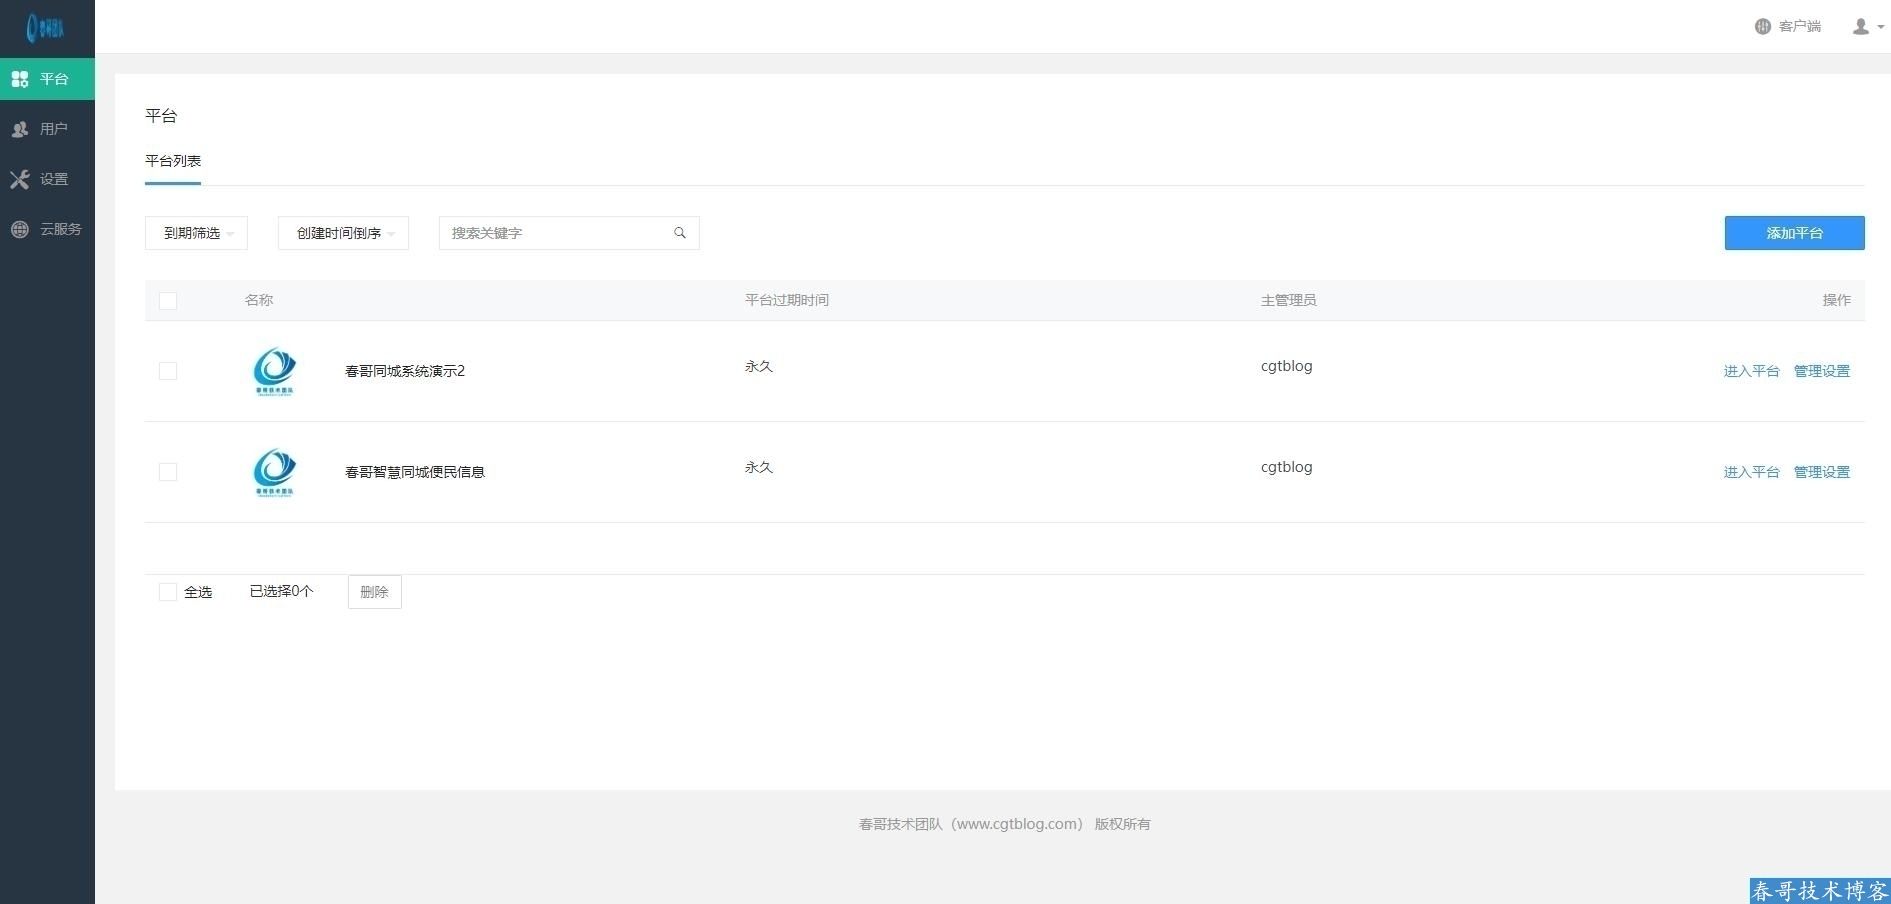Open the user account avatar menu
The height and width of the screenshot is (904, 1891).
1866,27
